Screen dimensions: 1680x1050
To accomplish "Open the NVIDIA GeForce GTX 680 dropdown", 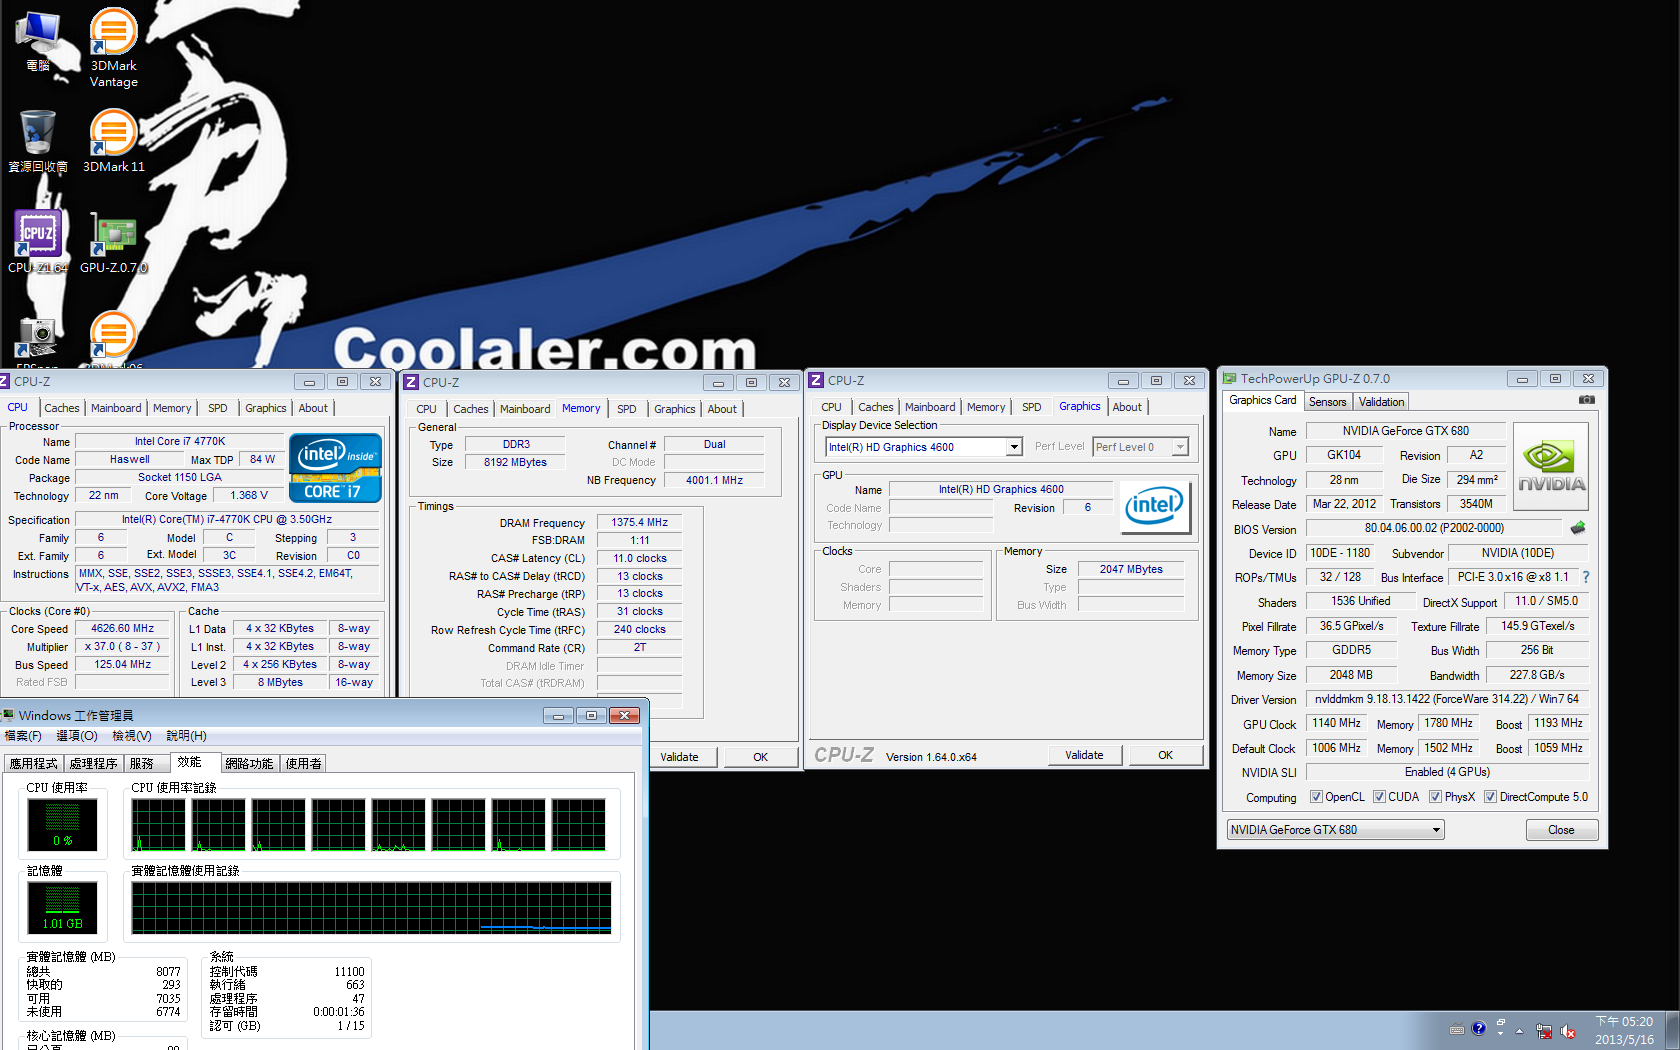I will pyautogui.click(x=1335, y=830).
